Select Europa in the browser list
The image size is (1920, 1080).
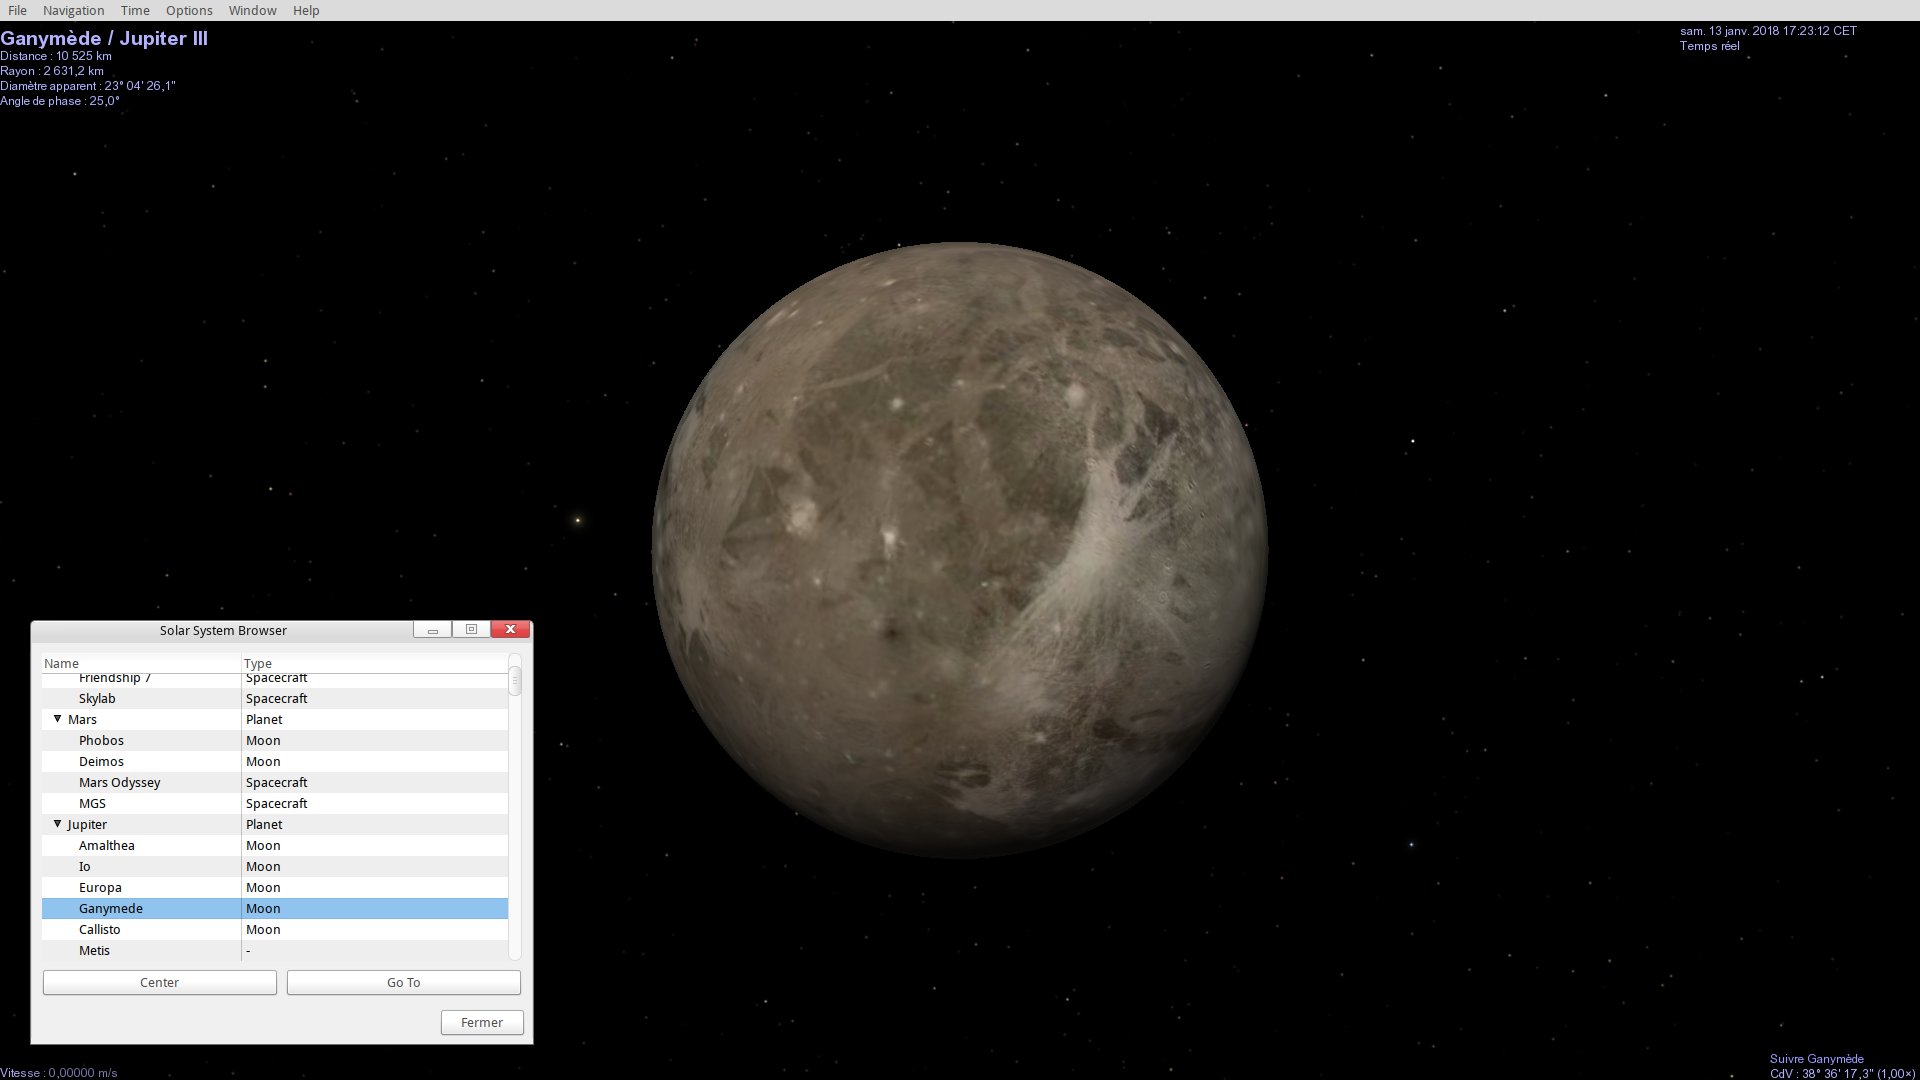[100, 887]
